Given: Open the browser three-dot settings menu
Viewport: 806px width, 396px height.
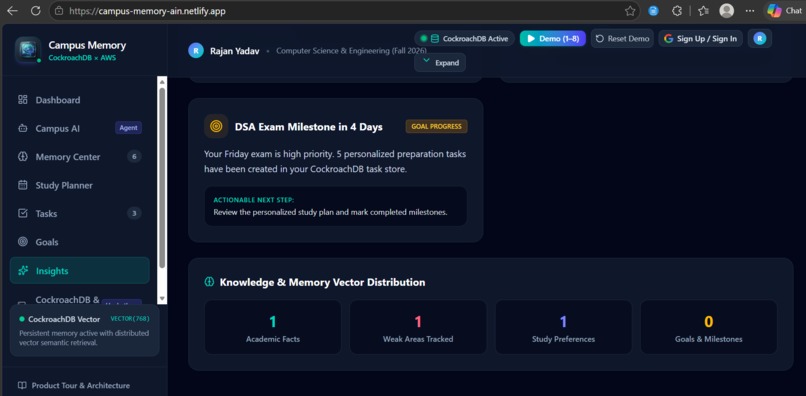Looking at the screenshot, I should tap(750, 11).
